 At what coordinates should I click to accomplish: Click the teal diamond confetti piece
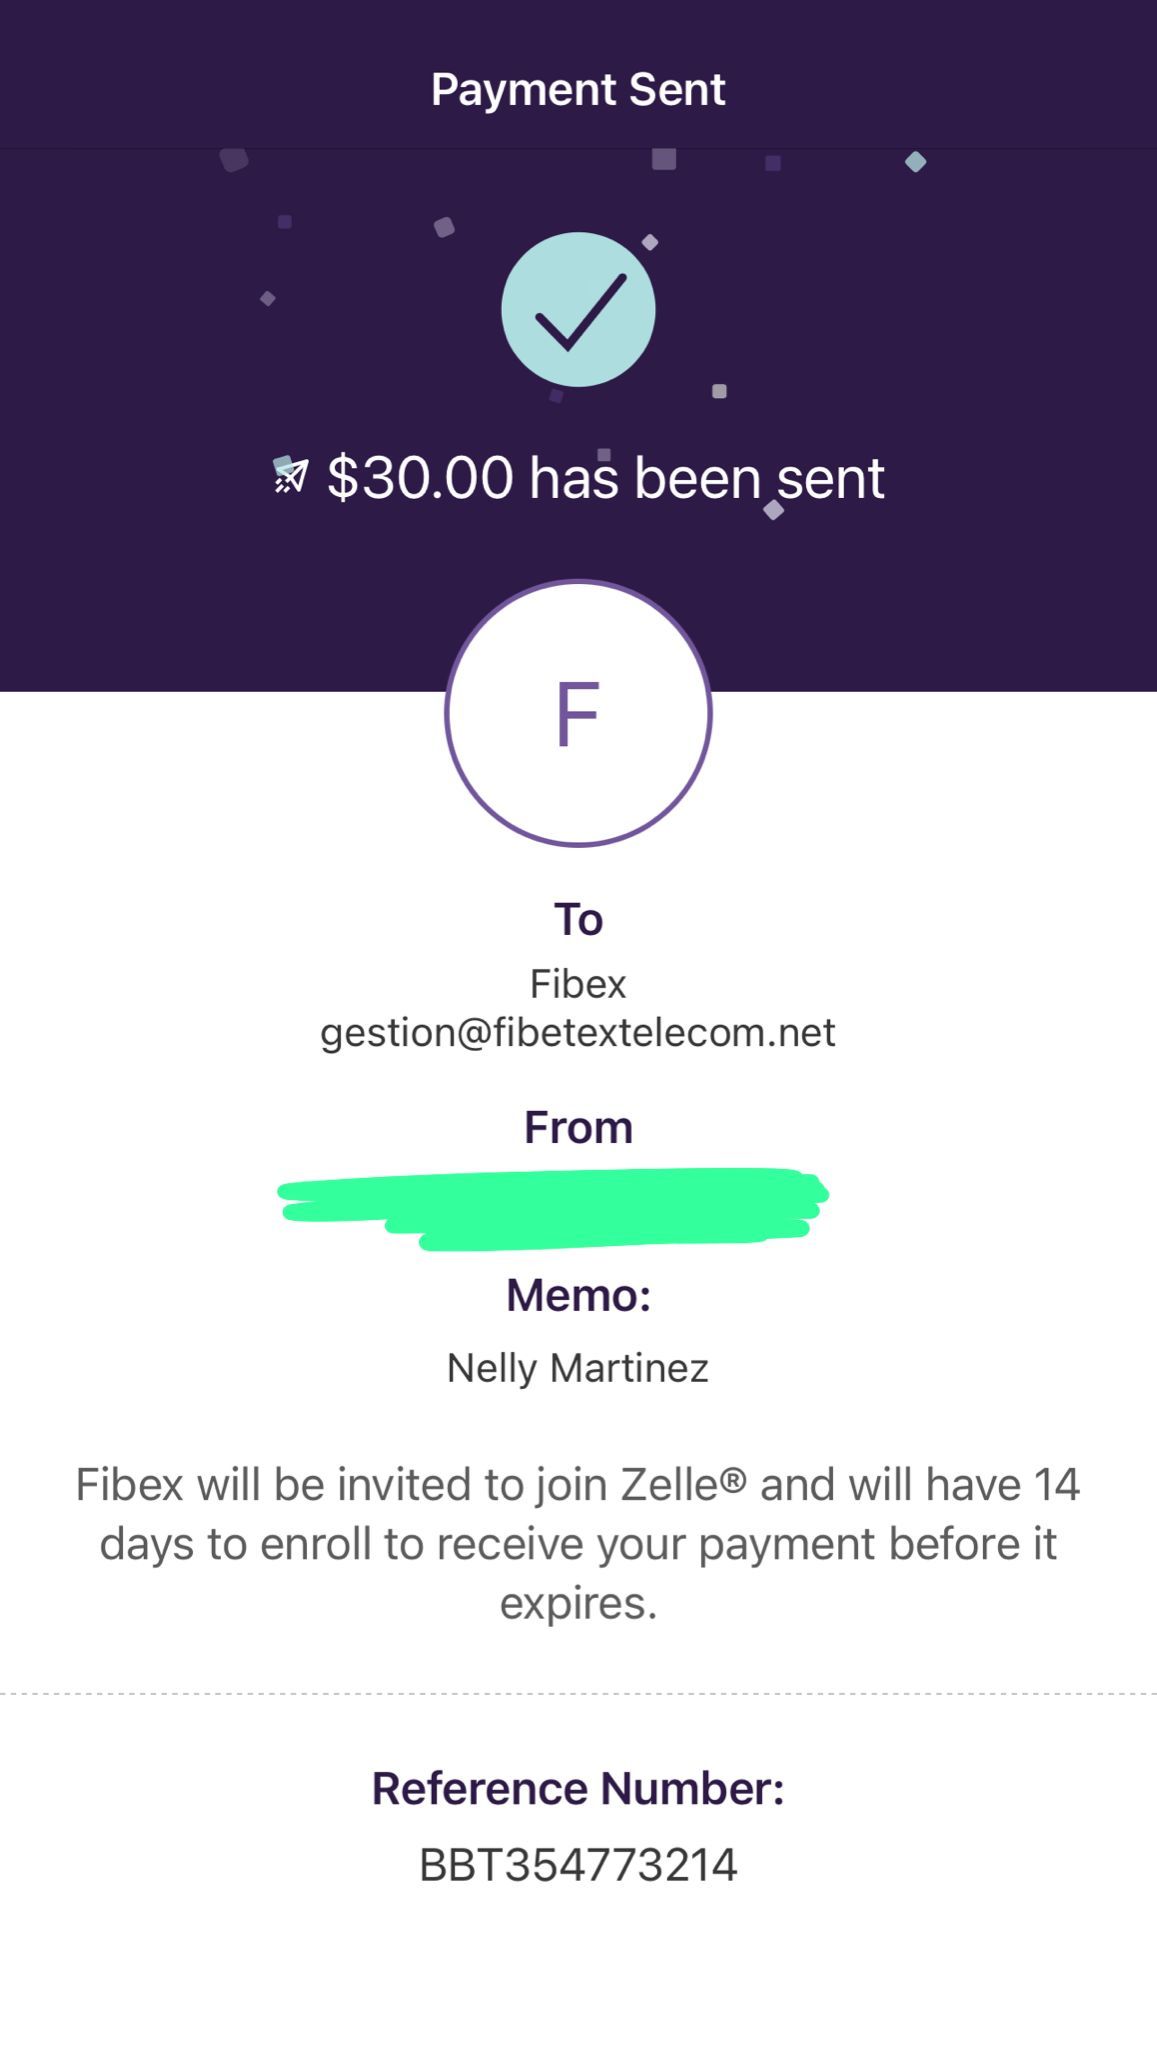tap(915, 162)
